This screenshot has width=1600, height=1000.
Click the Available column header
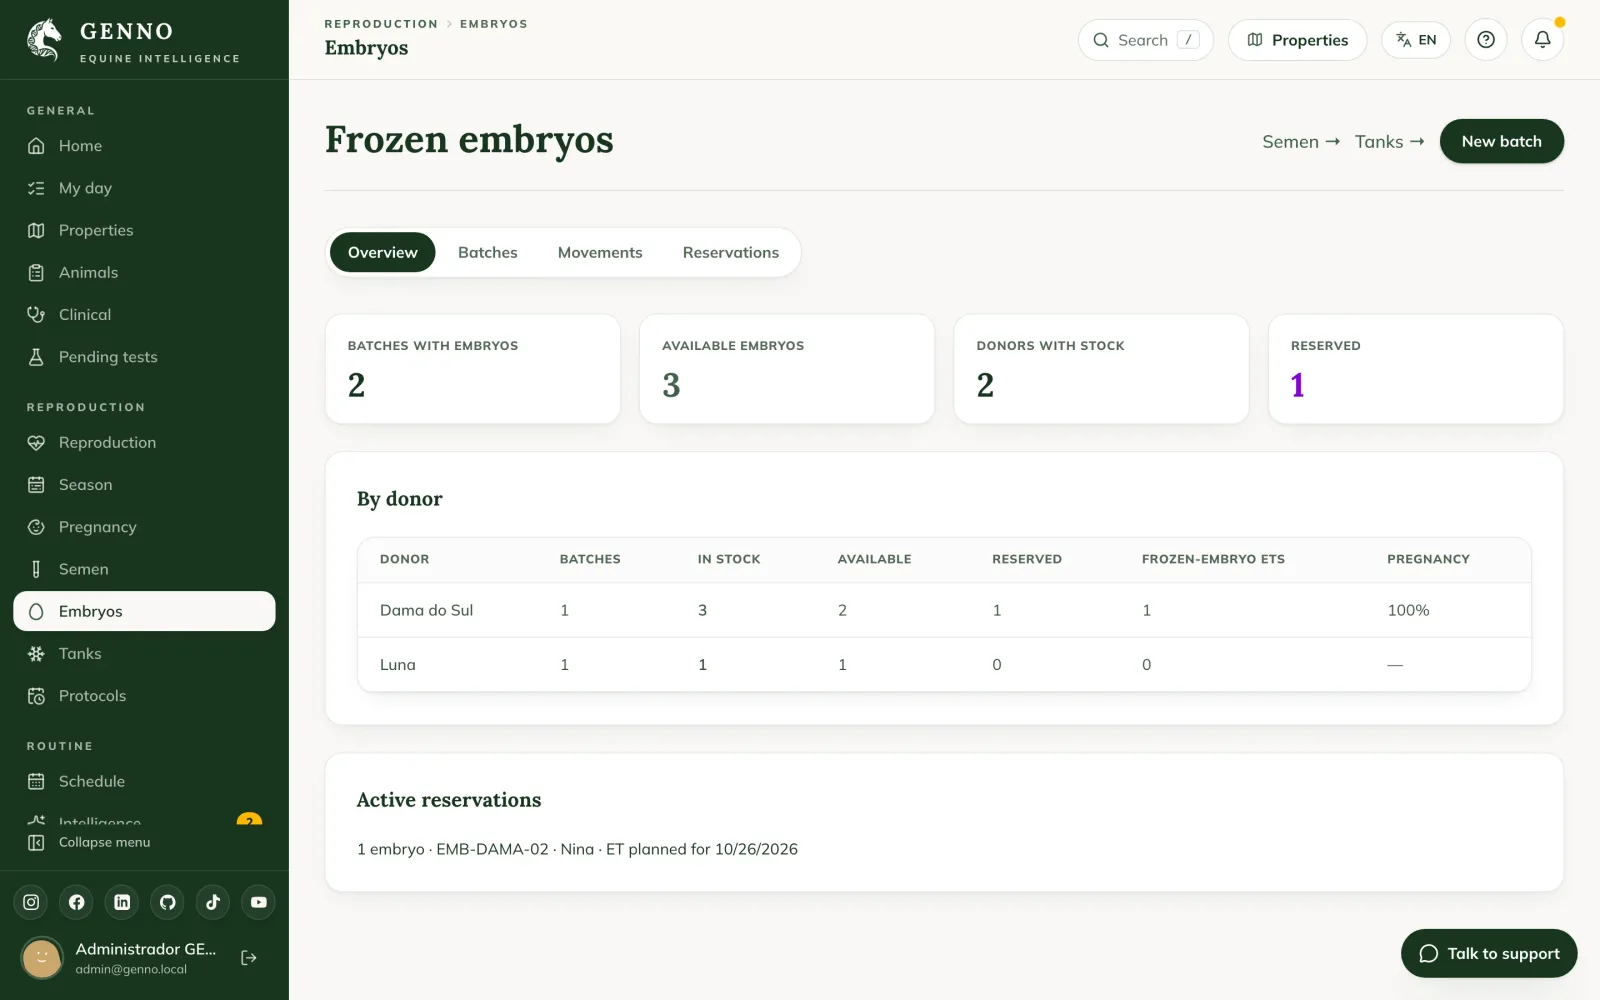pos(875,559)
